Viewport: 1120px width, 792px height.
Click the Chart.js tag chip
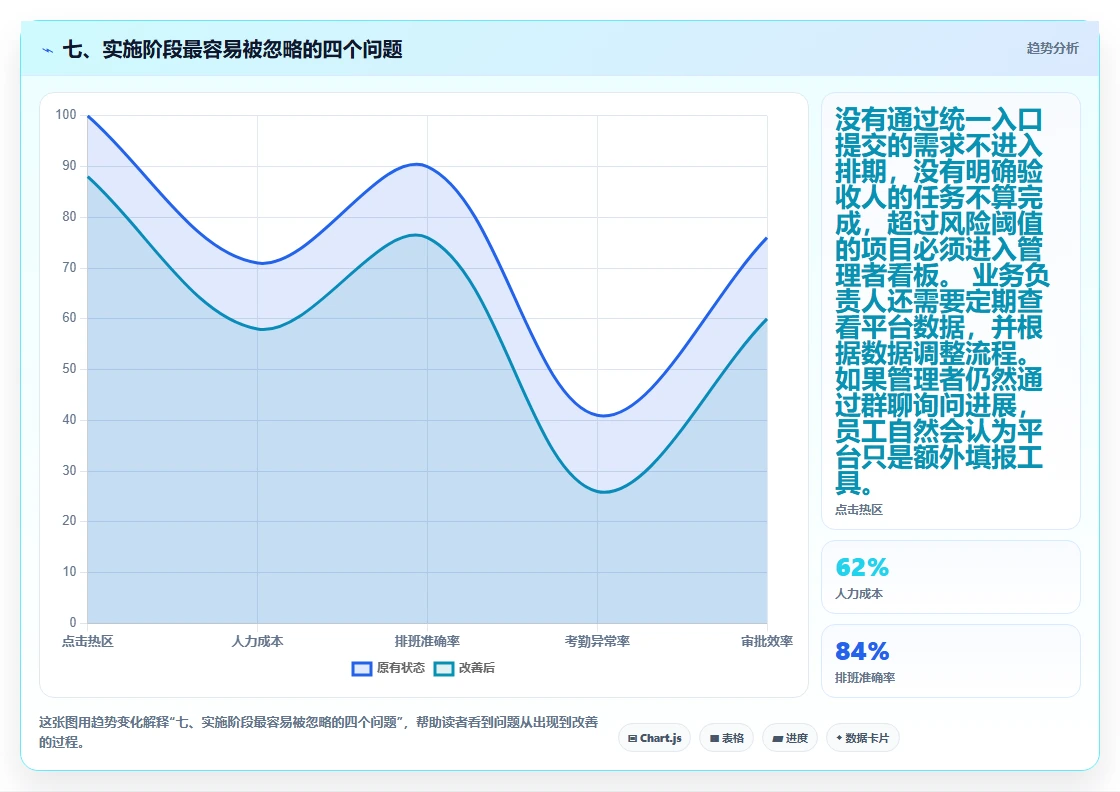654,738
